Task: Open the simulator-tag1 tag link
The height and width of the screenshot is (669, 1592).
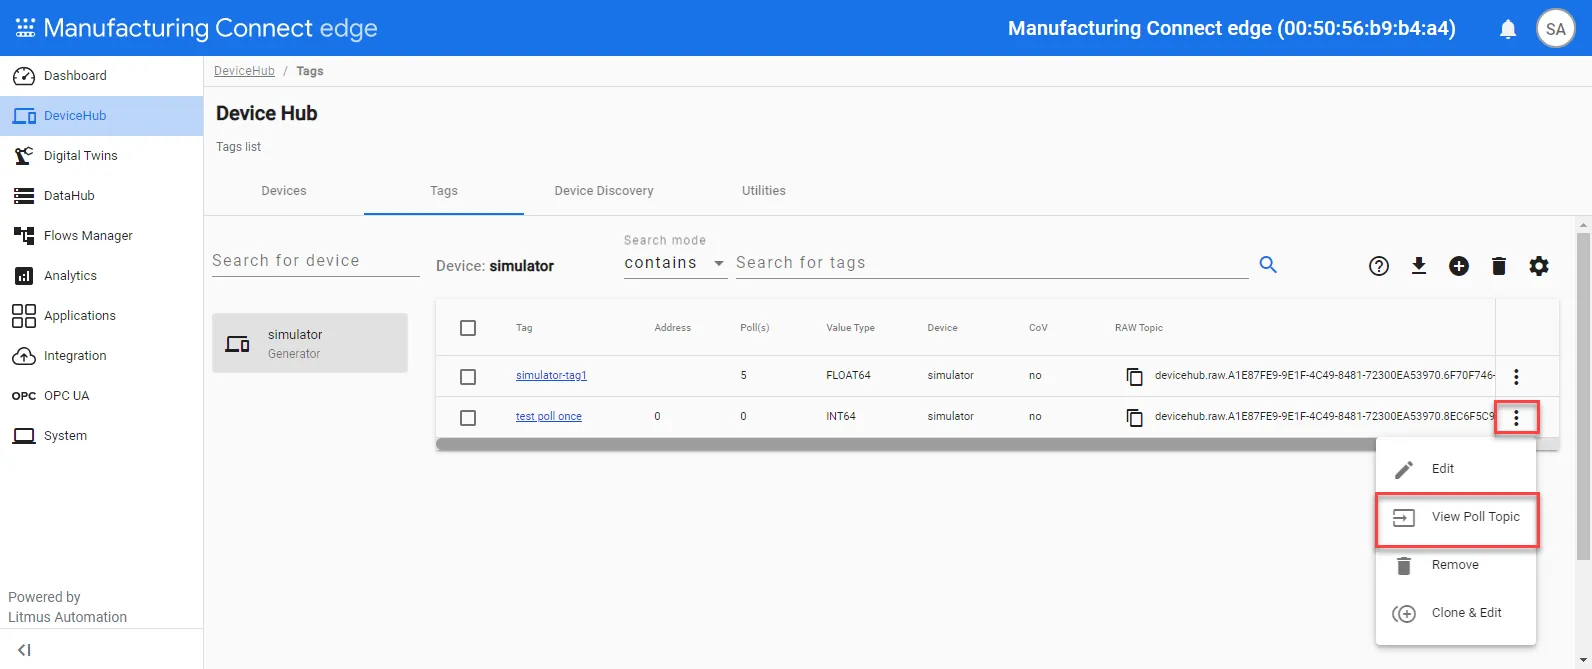Action: point(551,376)
